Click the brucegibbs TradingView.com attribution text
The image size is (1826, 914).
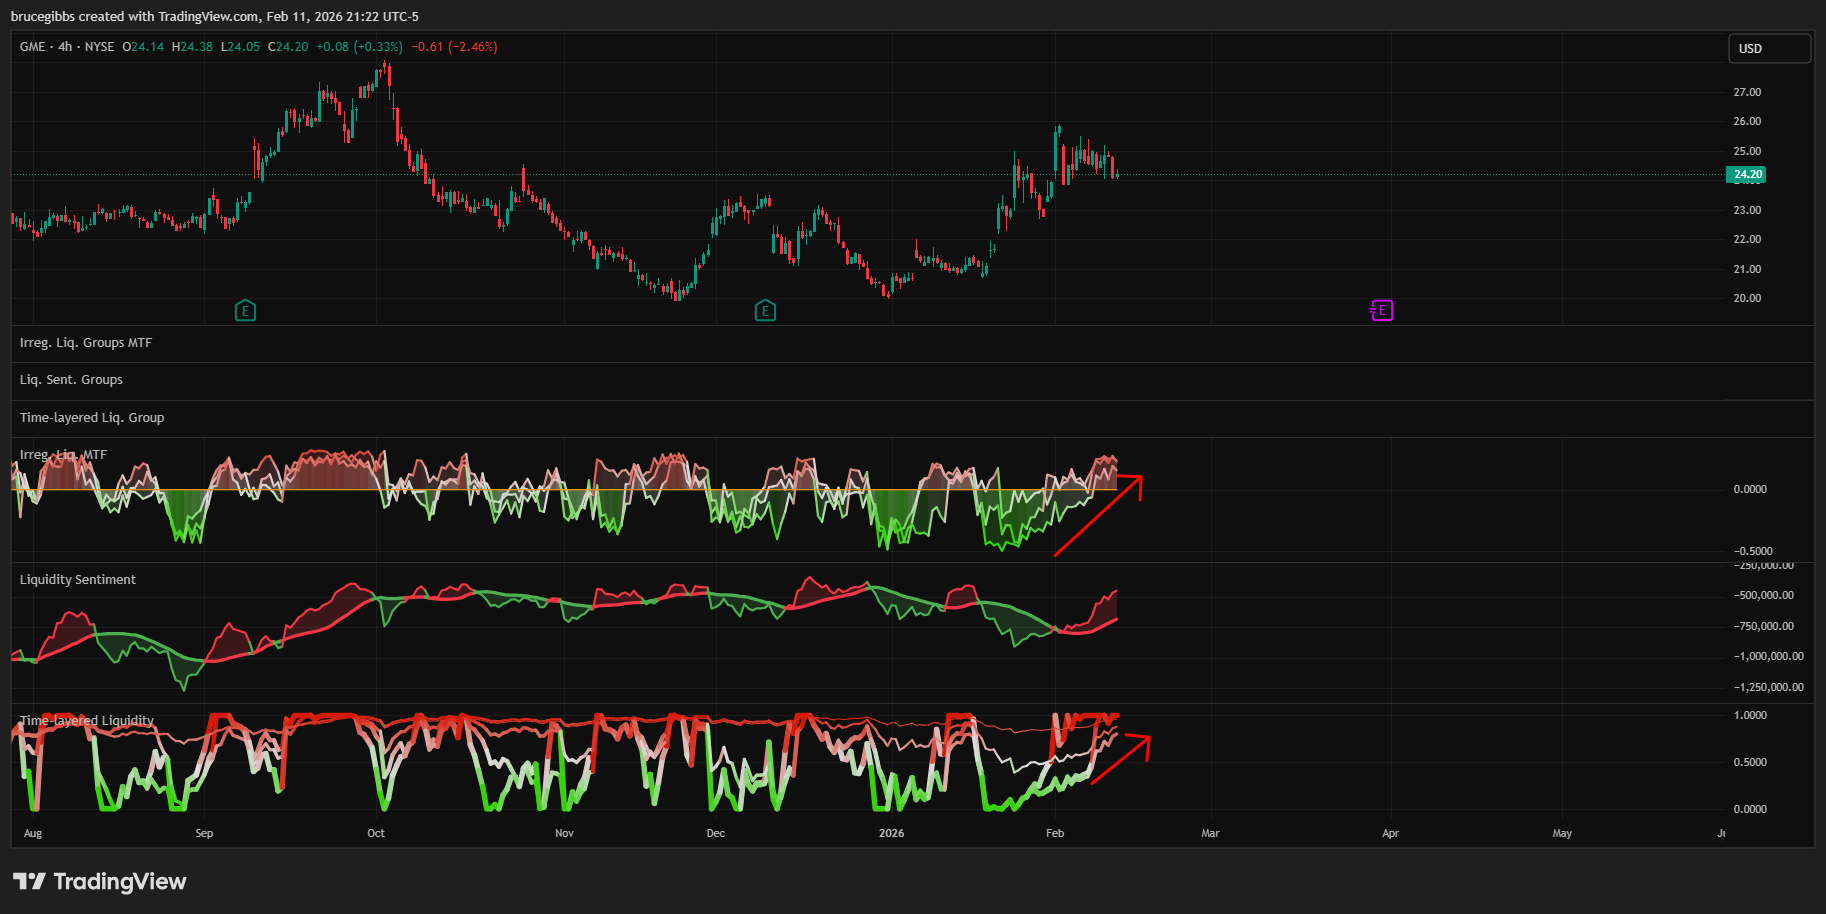click(x=215, y=16)
